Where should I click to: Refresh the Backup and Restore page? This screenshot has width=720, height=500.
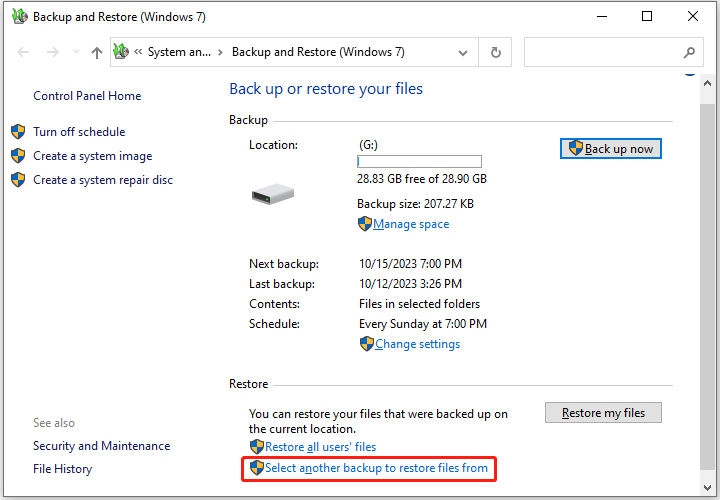[x=495, y=52]
